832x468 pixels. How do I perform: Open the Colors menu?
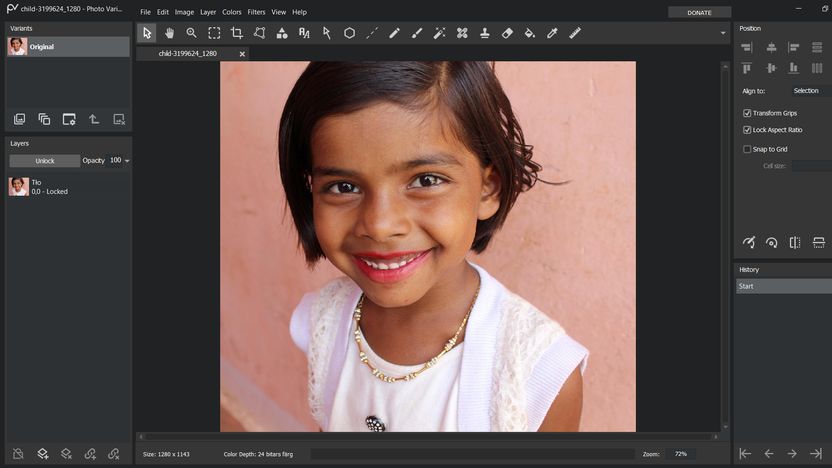click(231, 12)
